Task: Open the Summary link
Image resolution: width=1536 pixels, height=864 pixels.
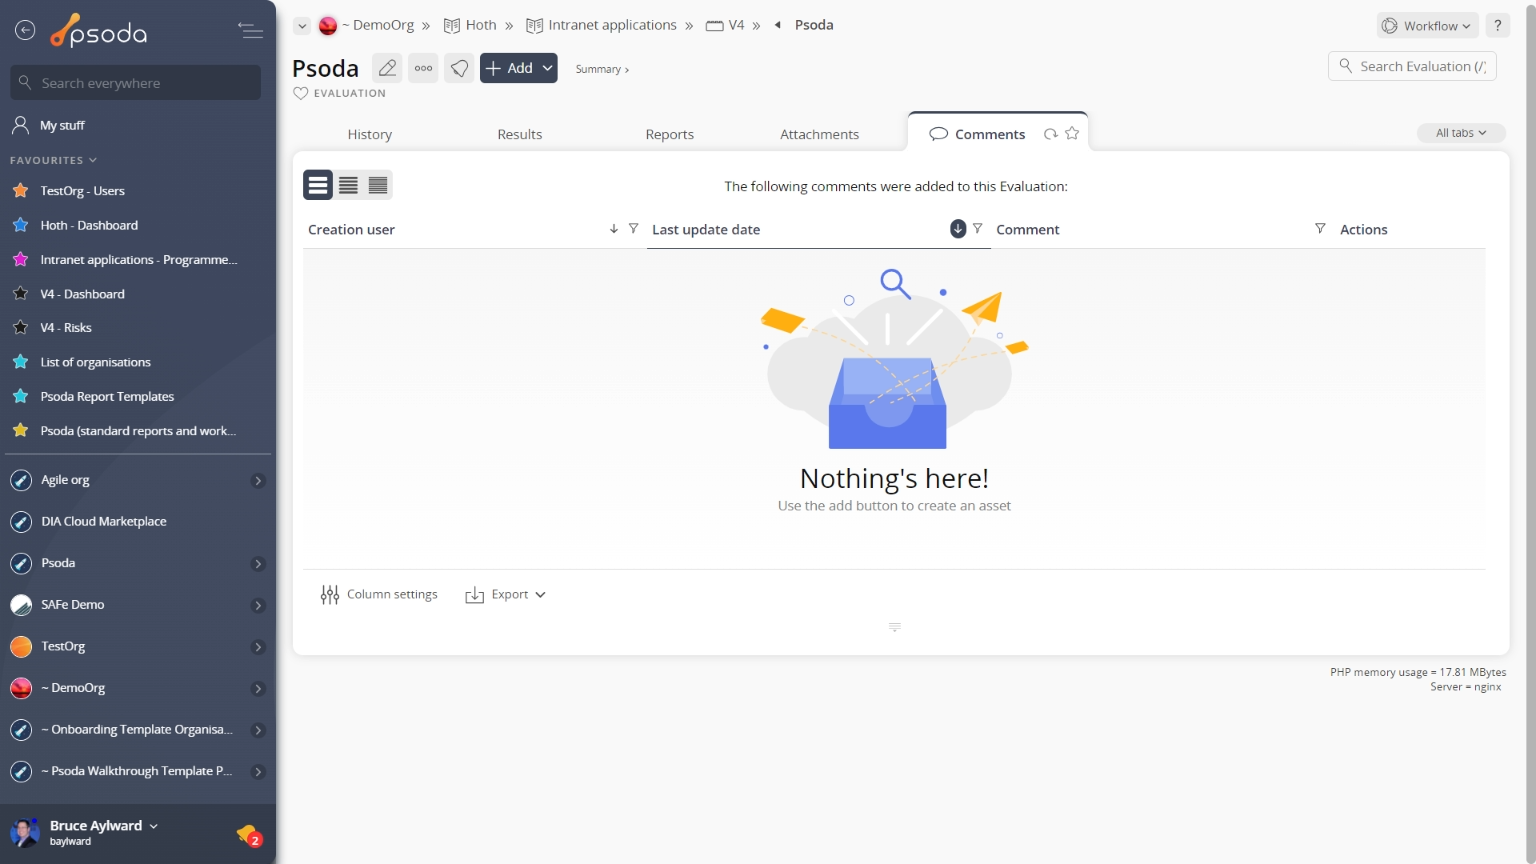Action: click(x=602, y=69)
